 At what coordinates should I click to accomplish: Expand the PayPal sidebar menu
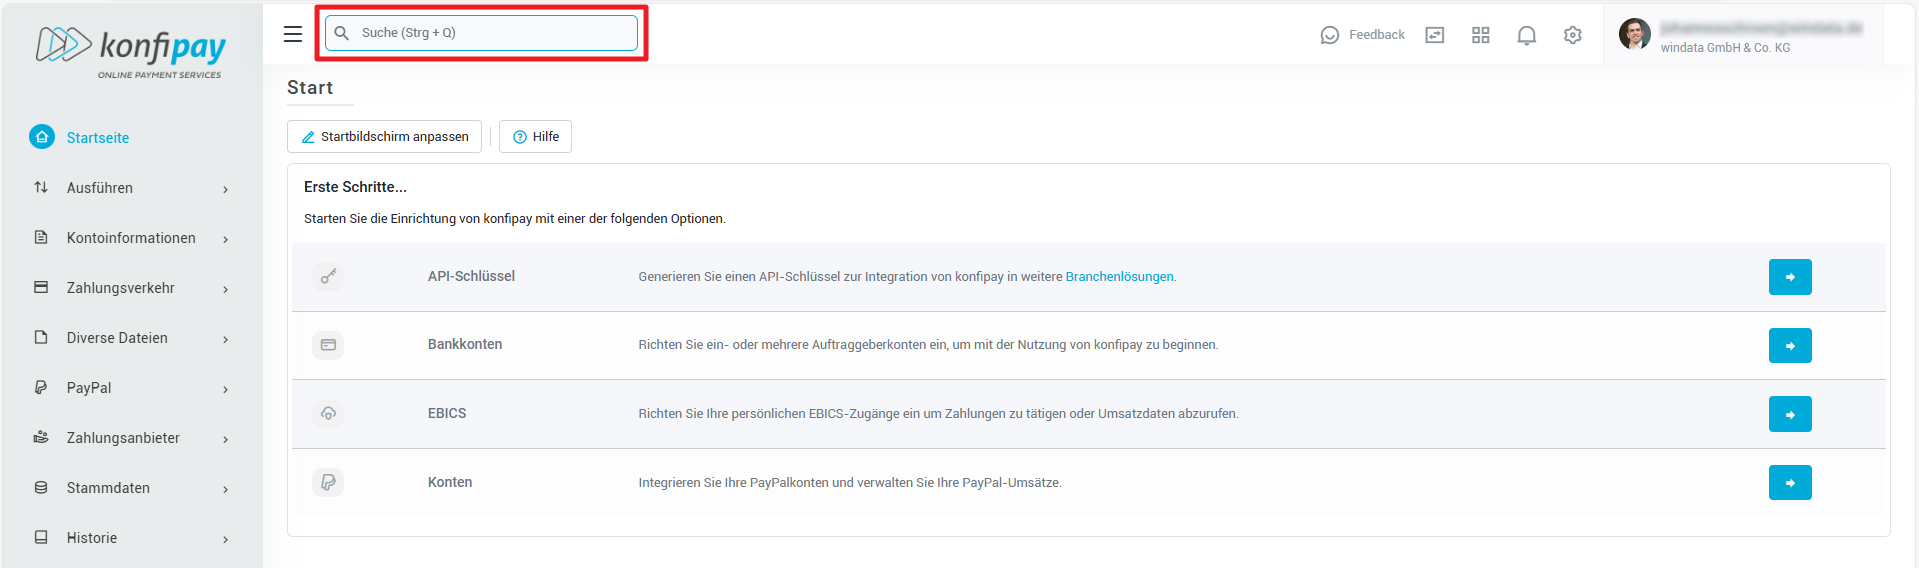(x=131, y=388)
